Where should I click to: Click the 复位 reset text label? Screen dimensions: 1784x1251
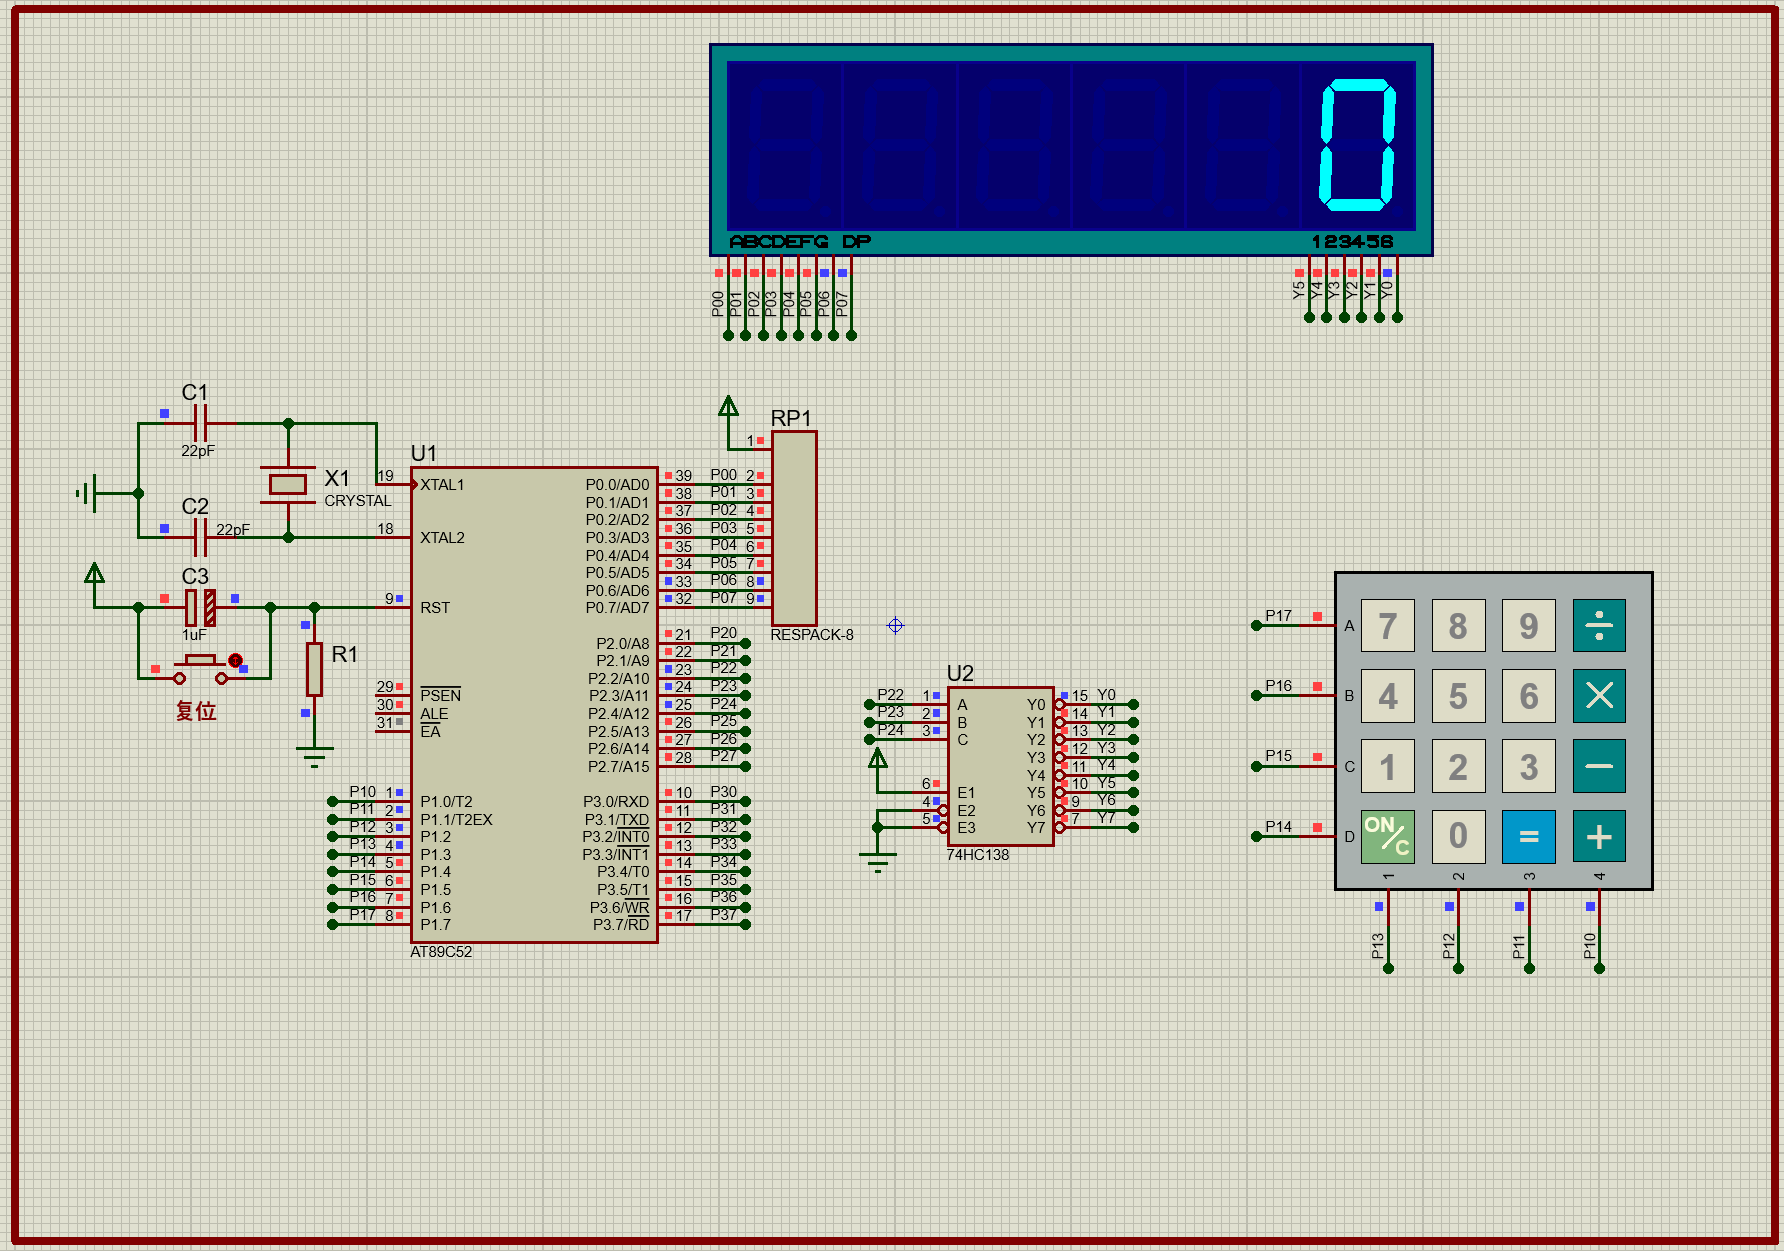point(196,711)
